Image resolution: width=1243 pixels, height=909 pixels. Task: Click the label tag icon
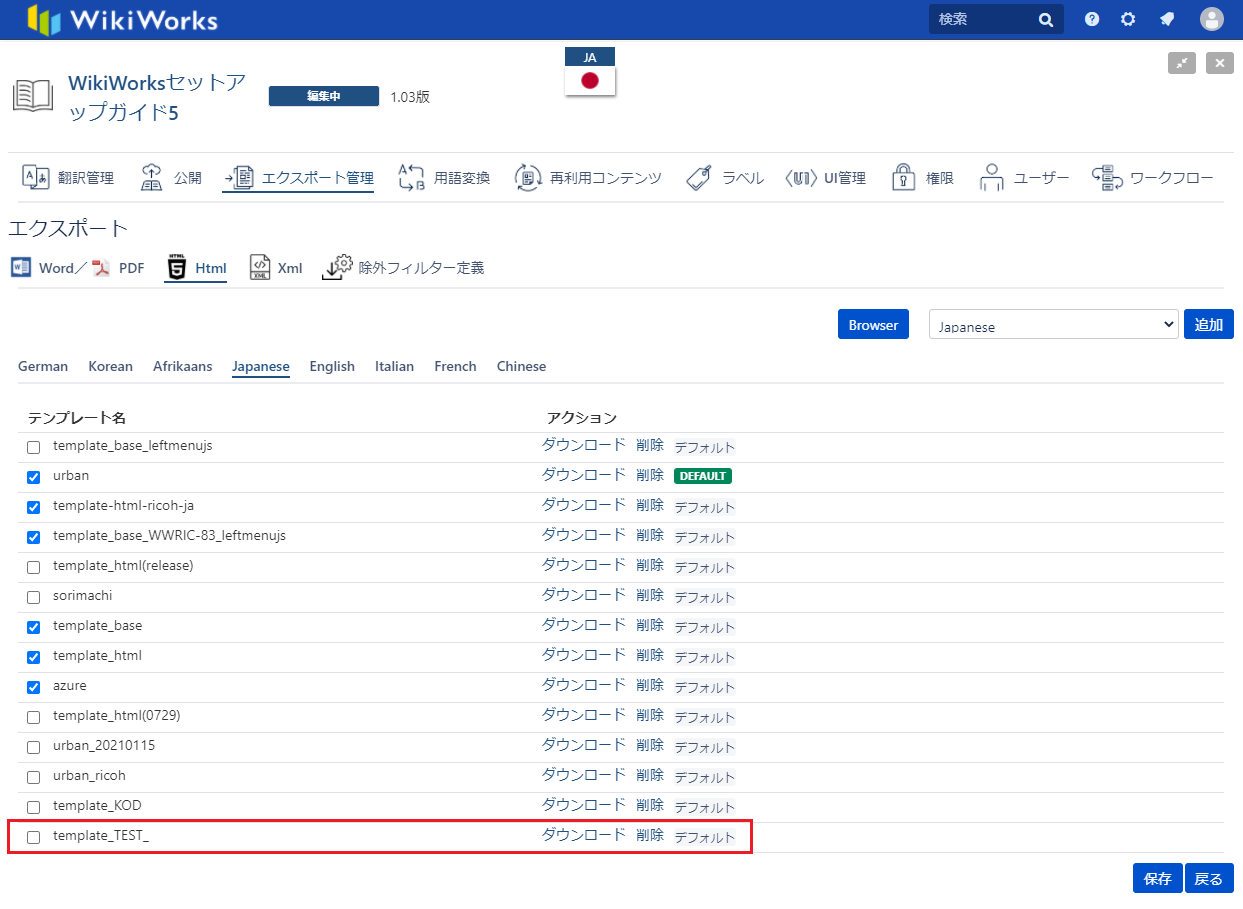699,178
